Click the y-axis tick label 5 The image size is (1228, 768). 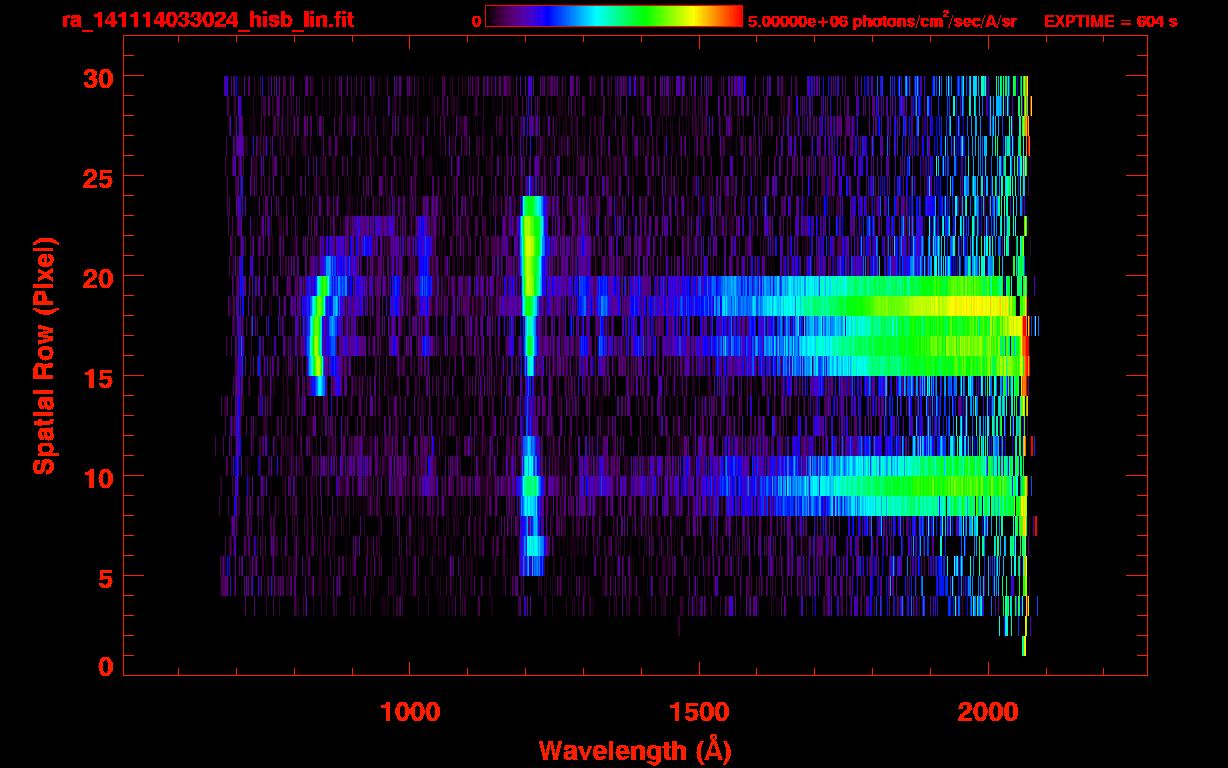tap(104, 577)
